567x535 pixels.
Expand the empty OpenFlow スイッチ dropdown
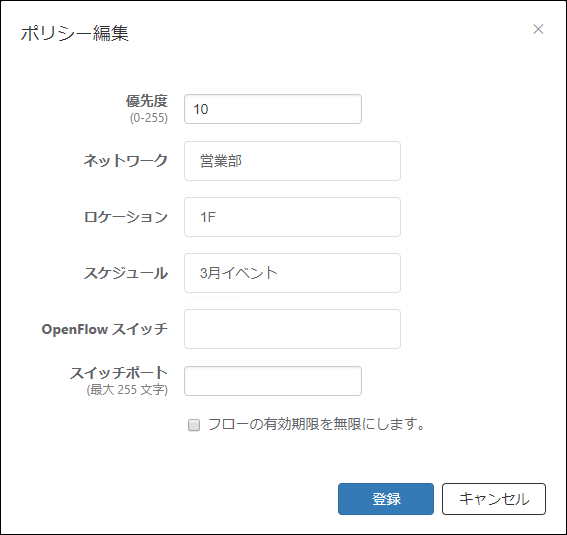pyautogui.click(x=292, y=329)
